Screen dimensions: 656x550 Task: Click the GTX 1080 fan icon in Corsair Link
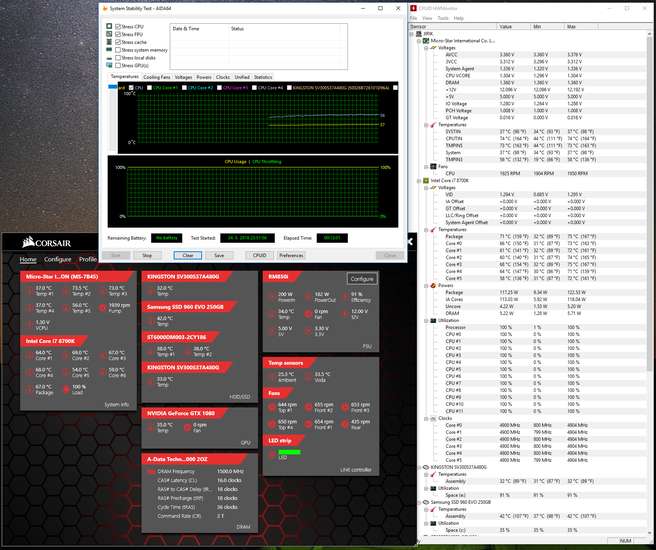188,427
